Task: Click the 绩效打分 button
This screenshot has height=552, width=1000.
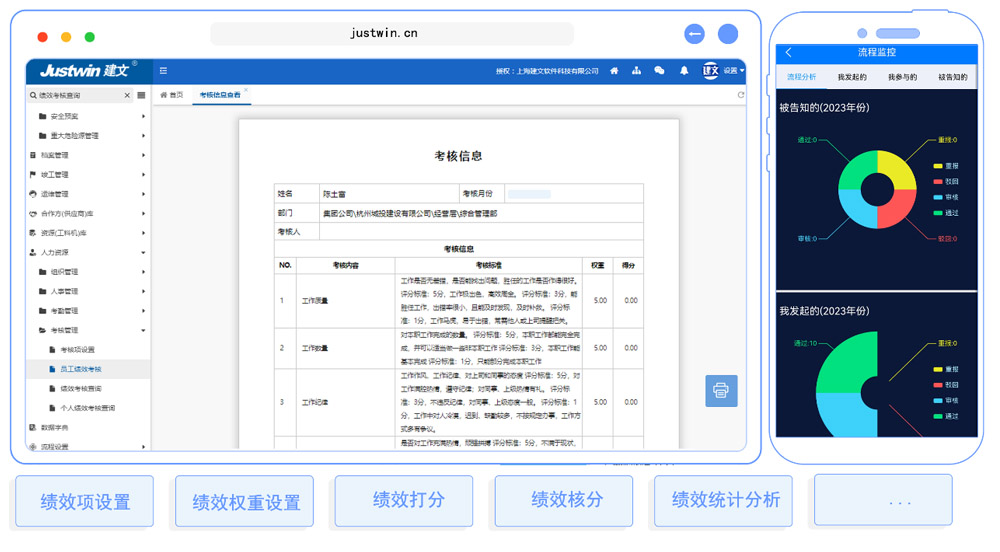Action: pos(404,500)
